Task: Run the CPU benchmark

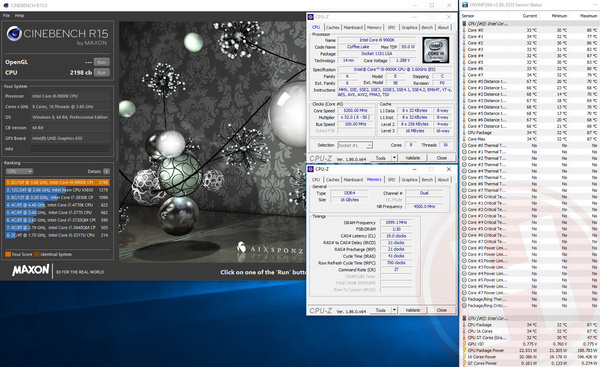Action: coord(102,72)
